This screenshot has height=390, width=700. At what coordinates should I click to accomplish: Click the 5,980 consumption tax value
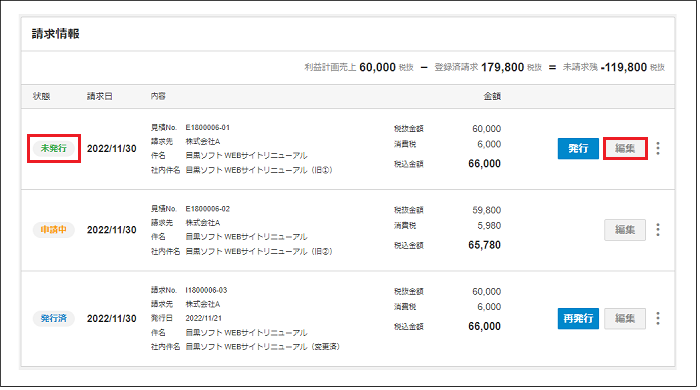click(x=489, y=226)
